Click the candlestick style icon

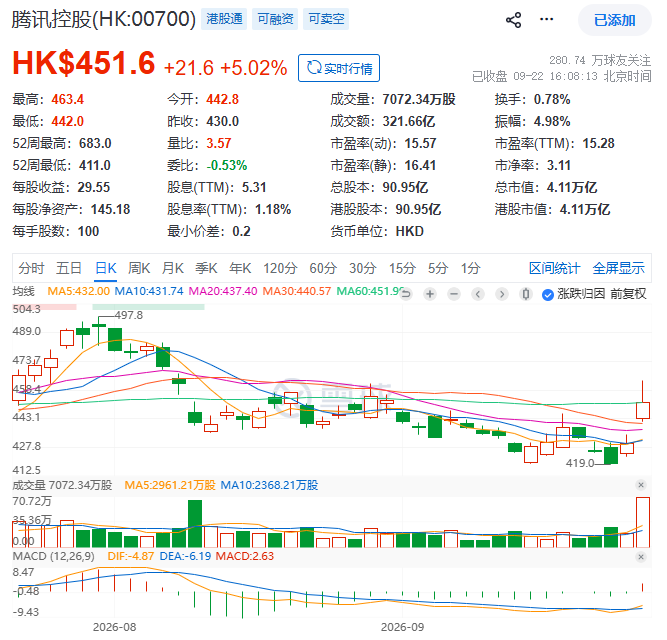point(526,294)
